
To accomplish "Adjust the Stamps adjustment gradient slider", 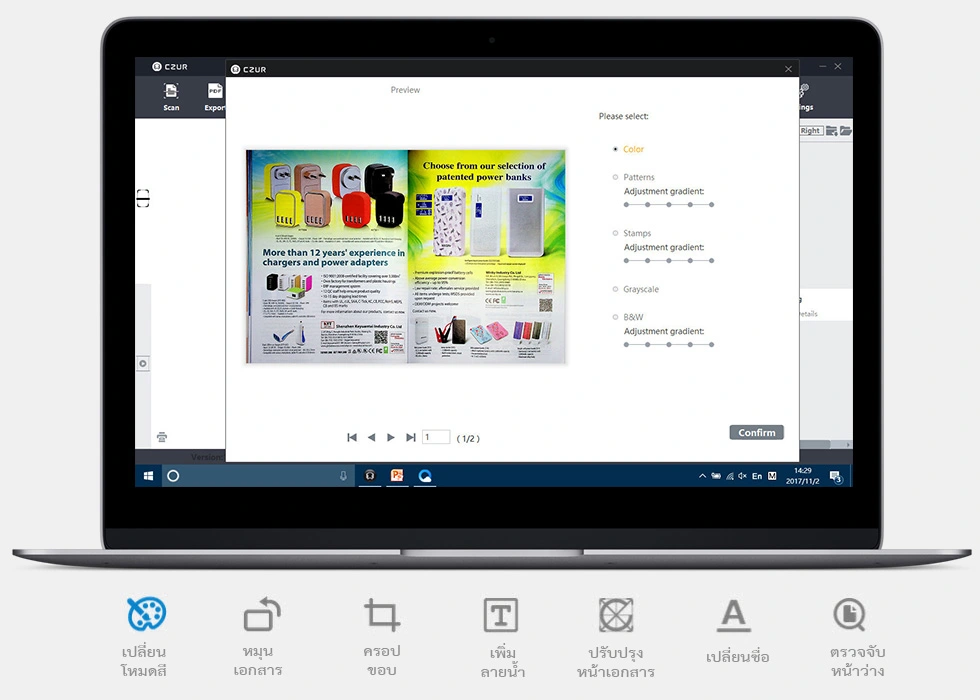I will coord(669,261).
